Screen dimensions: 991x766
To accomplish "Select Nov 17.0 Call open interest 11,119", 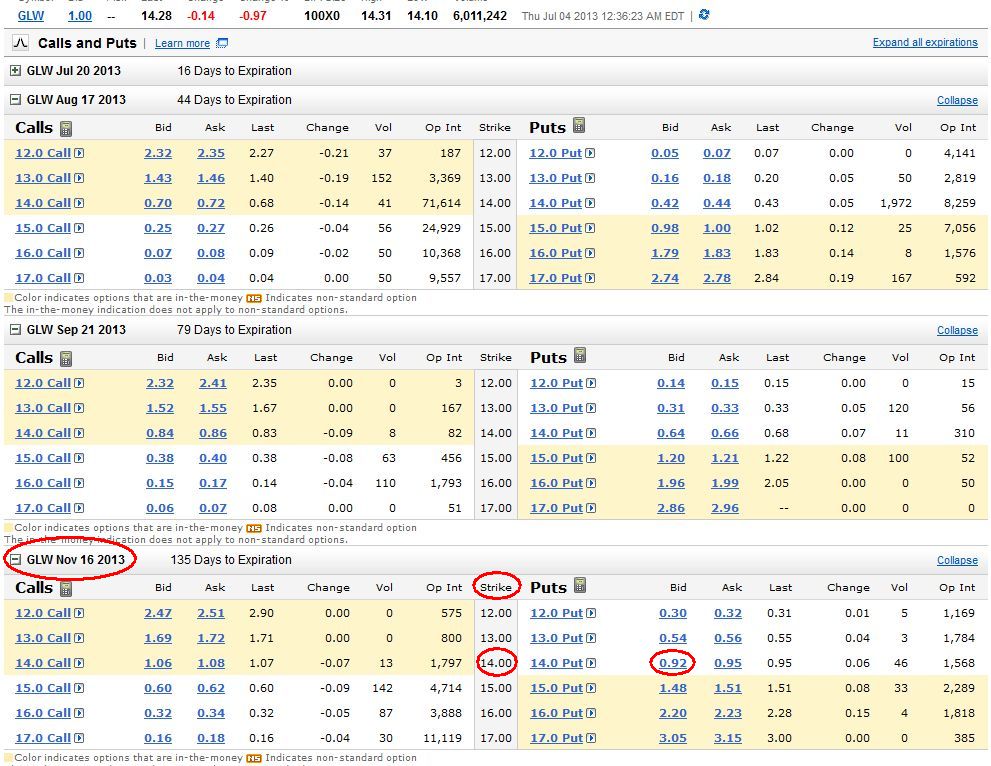I will click(x=442, y=738).
